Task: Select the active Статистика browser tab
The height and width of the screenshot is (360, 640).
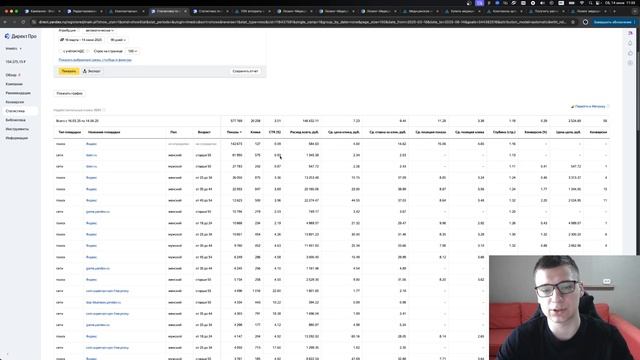Action: click(168, 11)
